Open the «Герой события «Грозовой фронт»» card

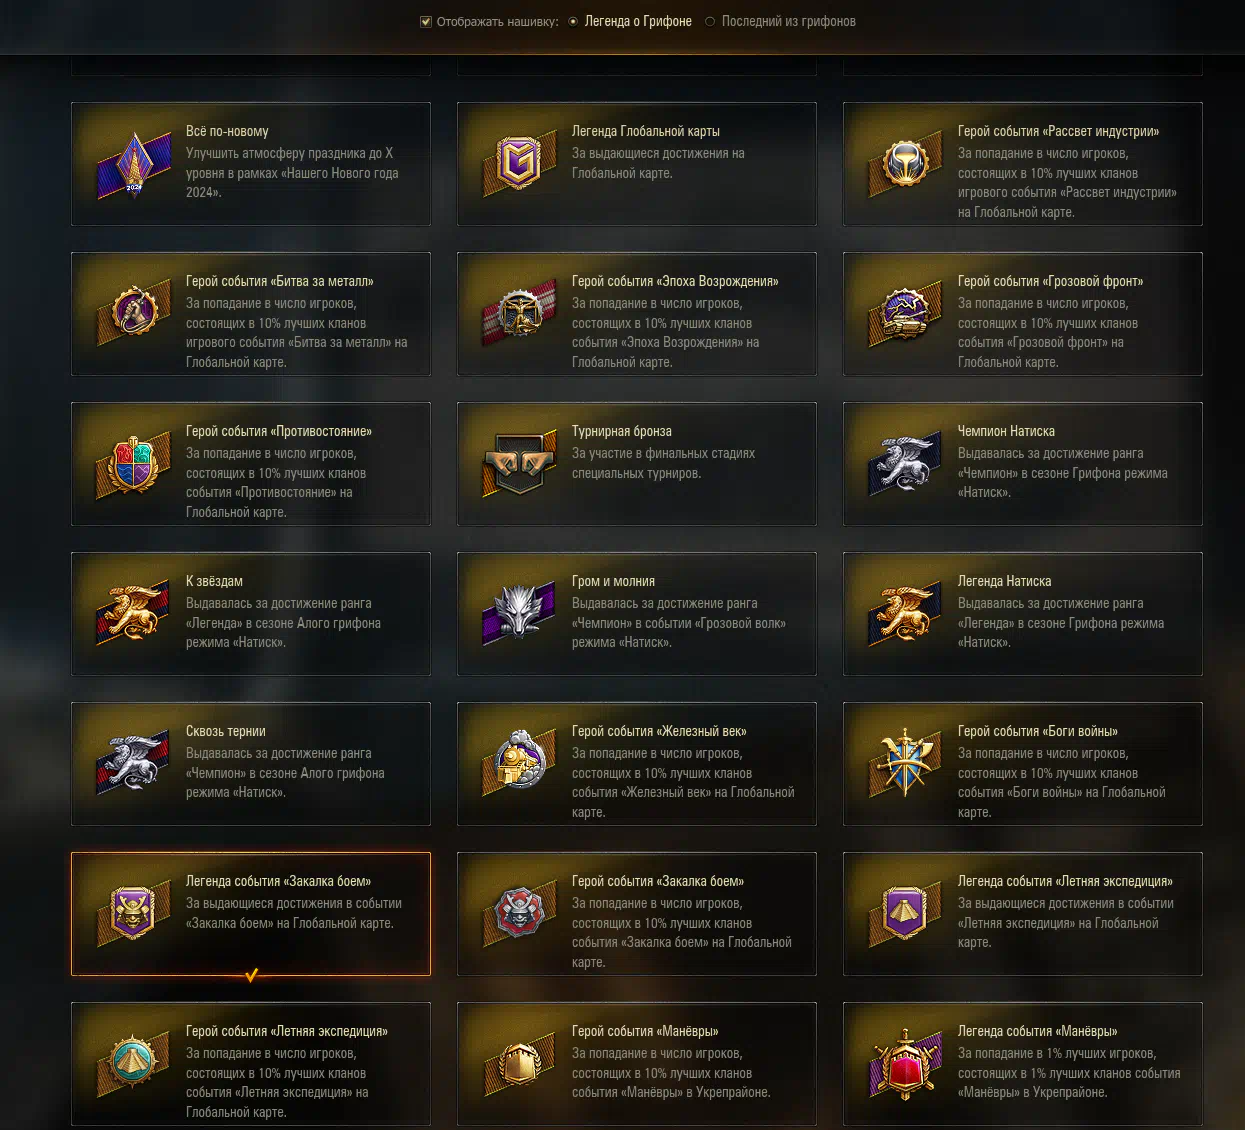click(1023, 314)
